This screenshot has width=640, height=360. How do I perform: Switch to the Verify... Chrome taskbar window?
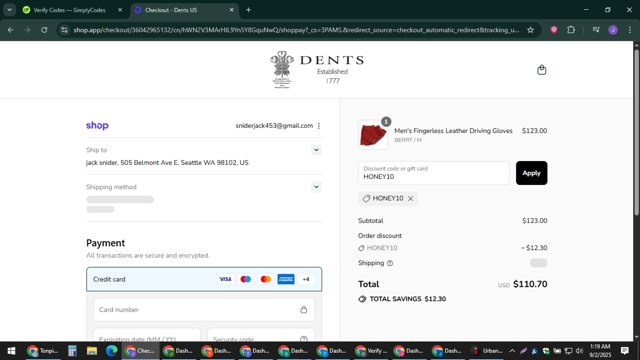click(371, 351)
